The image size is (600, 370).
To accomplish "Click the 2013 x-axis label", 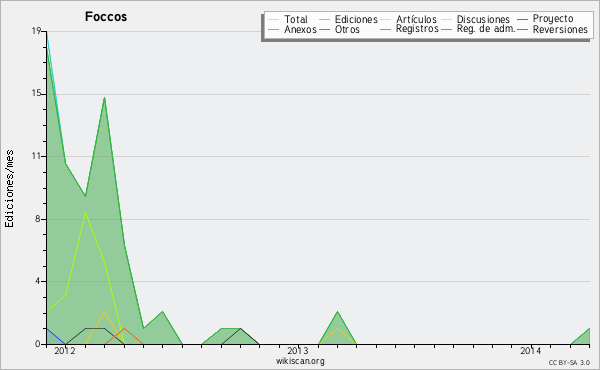I will [x=298, y=350].
